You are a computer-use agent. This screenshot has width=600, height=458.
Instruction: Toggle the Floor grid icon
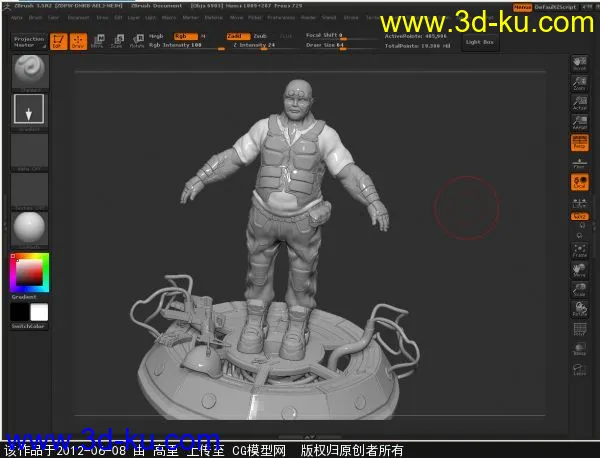coord(580,163)
